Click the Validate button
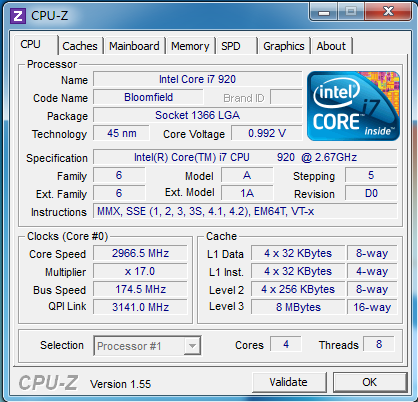The image size is (418, 402). [x=289, y=382]
